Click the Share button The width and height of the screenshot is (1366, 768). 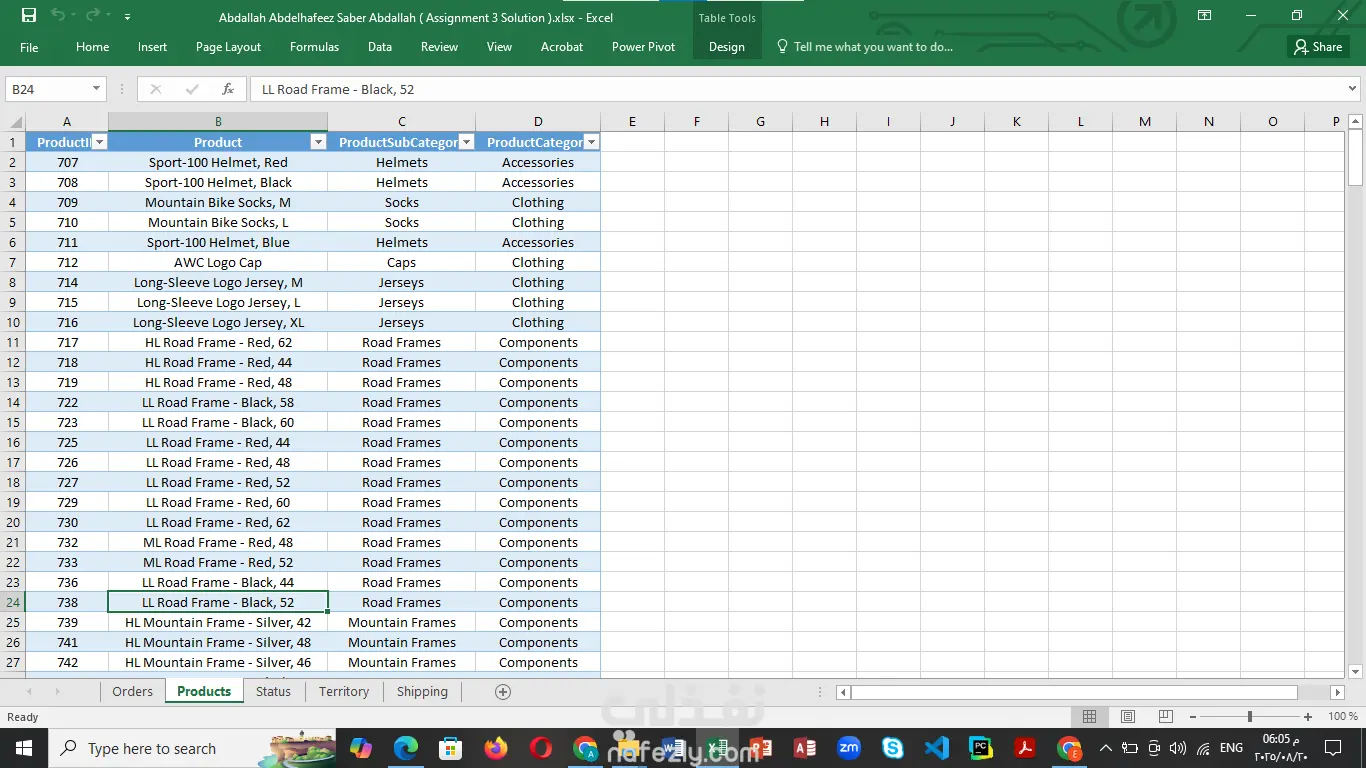click(1317, 47)
